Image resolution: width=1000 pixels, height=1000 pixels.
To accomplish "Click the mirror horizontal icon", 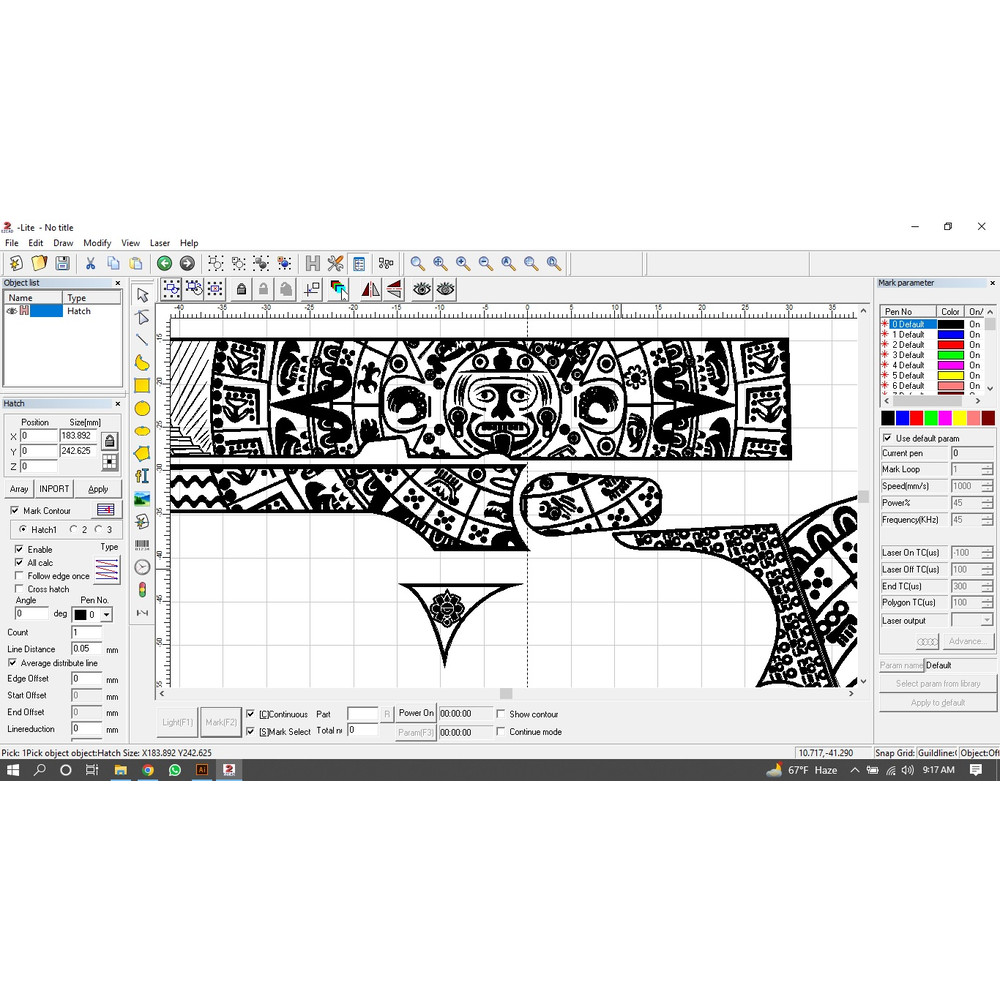I will [x=370, y=290].
